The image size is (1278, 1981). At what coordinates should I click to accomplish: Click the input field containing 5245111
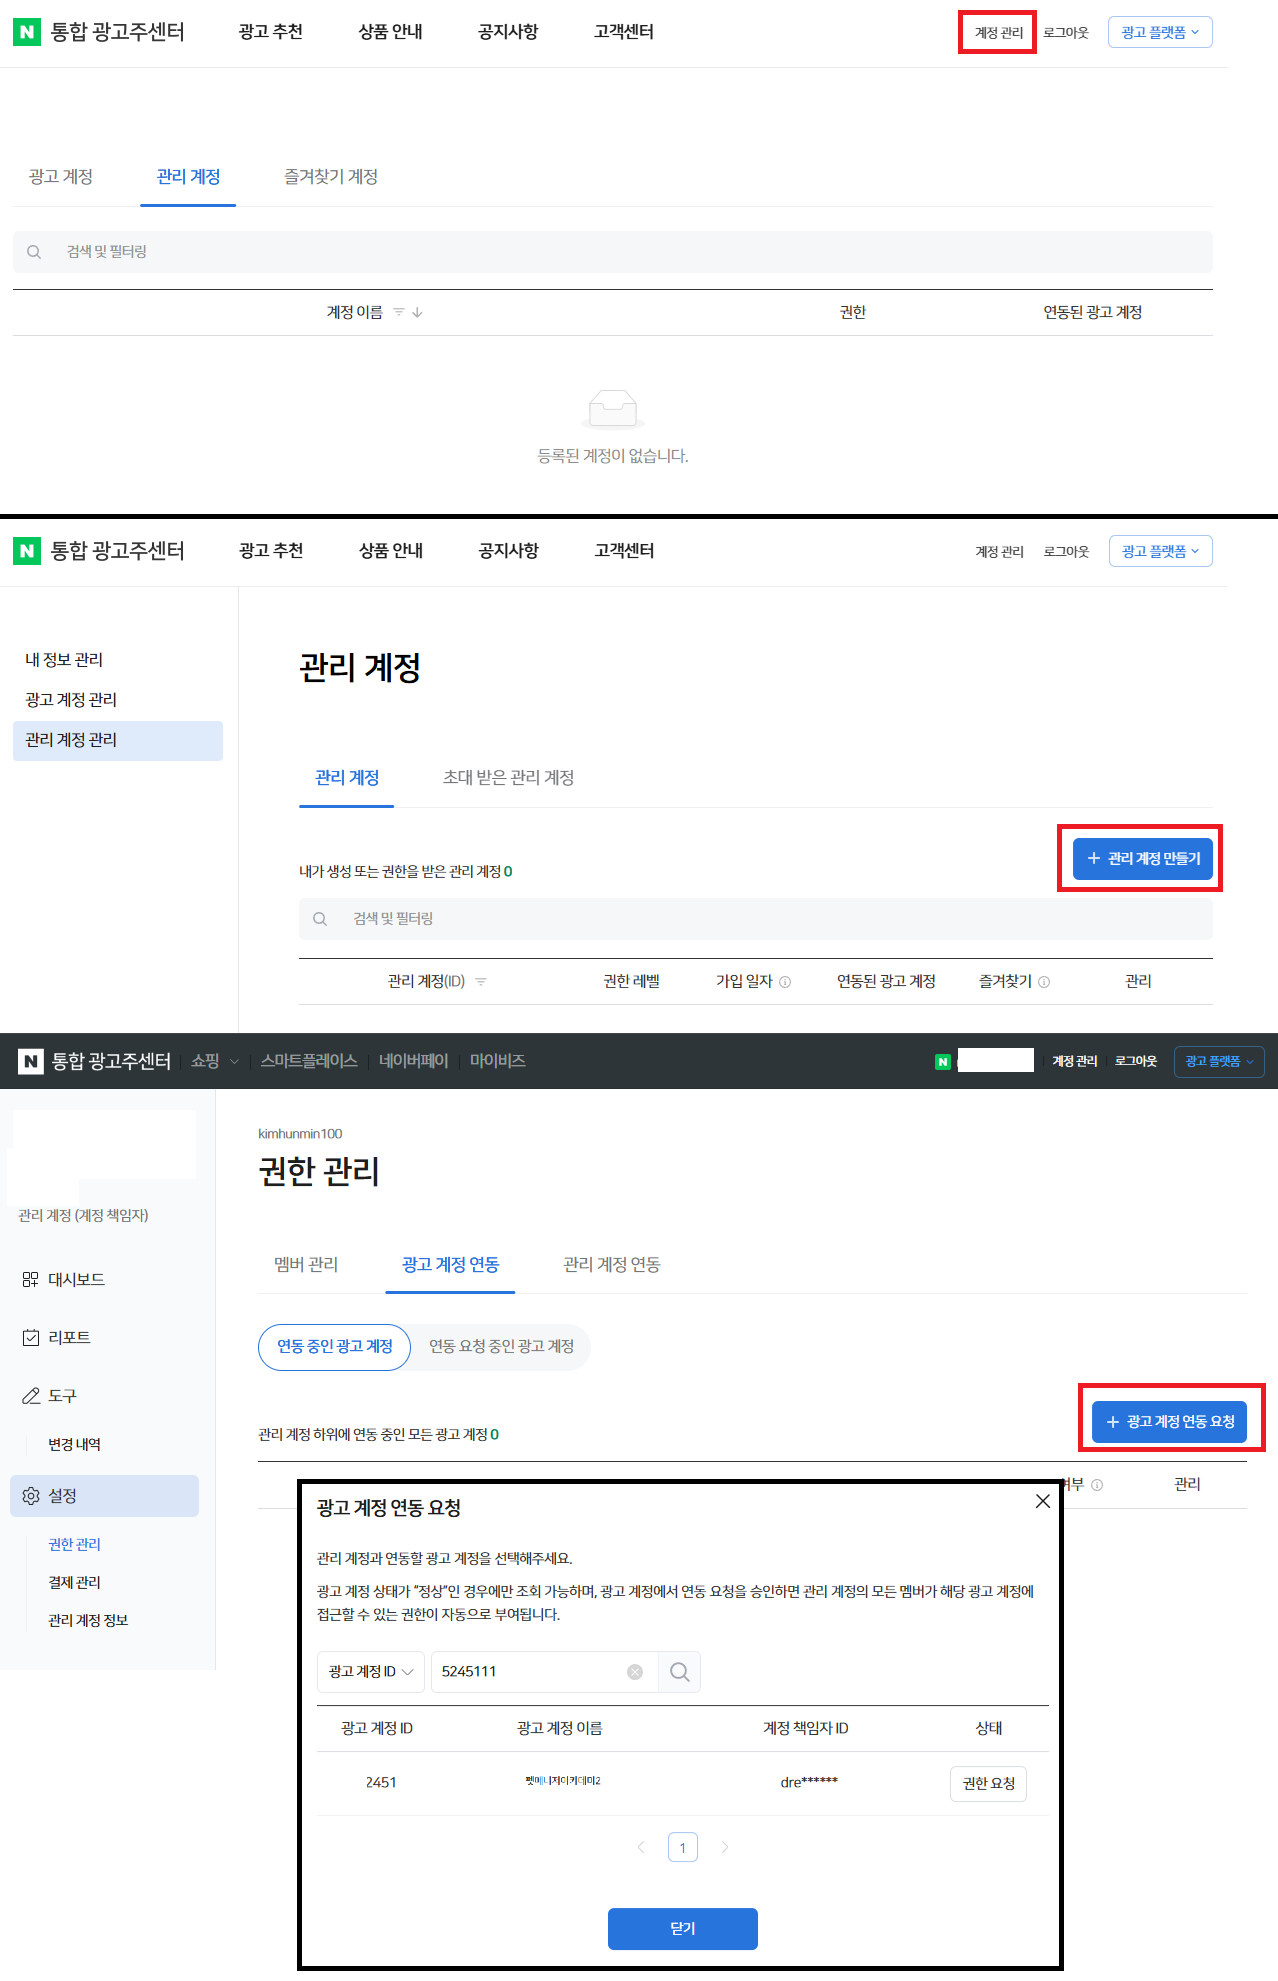544,1672
